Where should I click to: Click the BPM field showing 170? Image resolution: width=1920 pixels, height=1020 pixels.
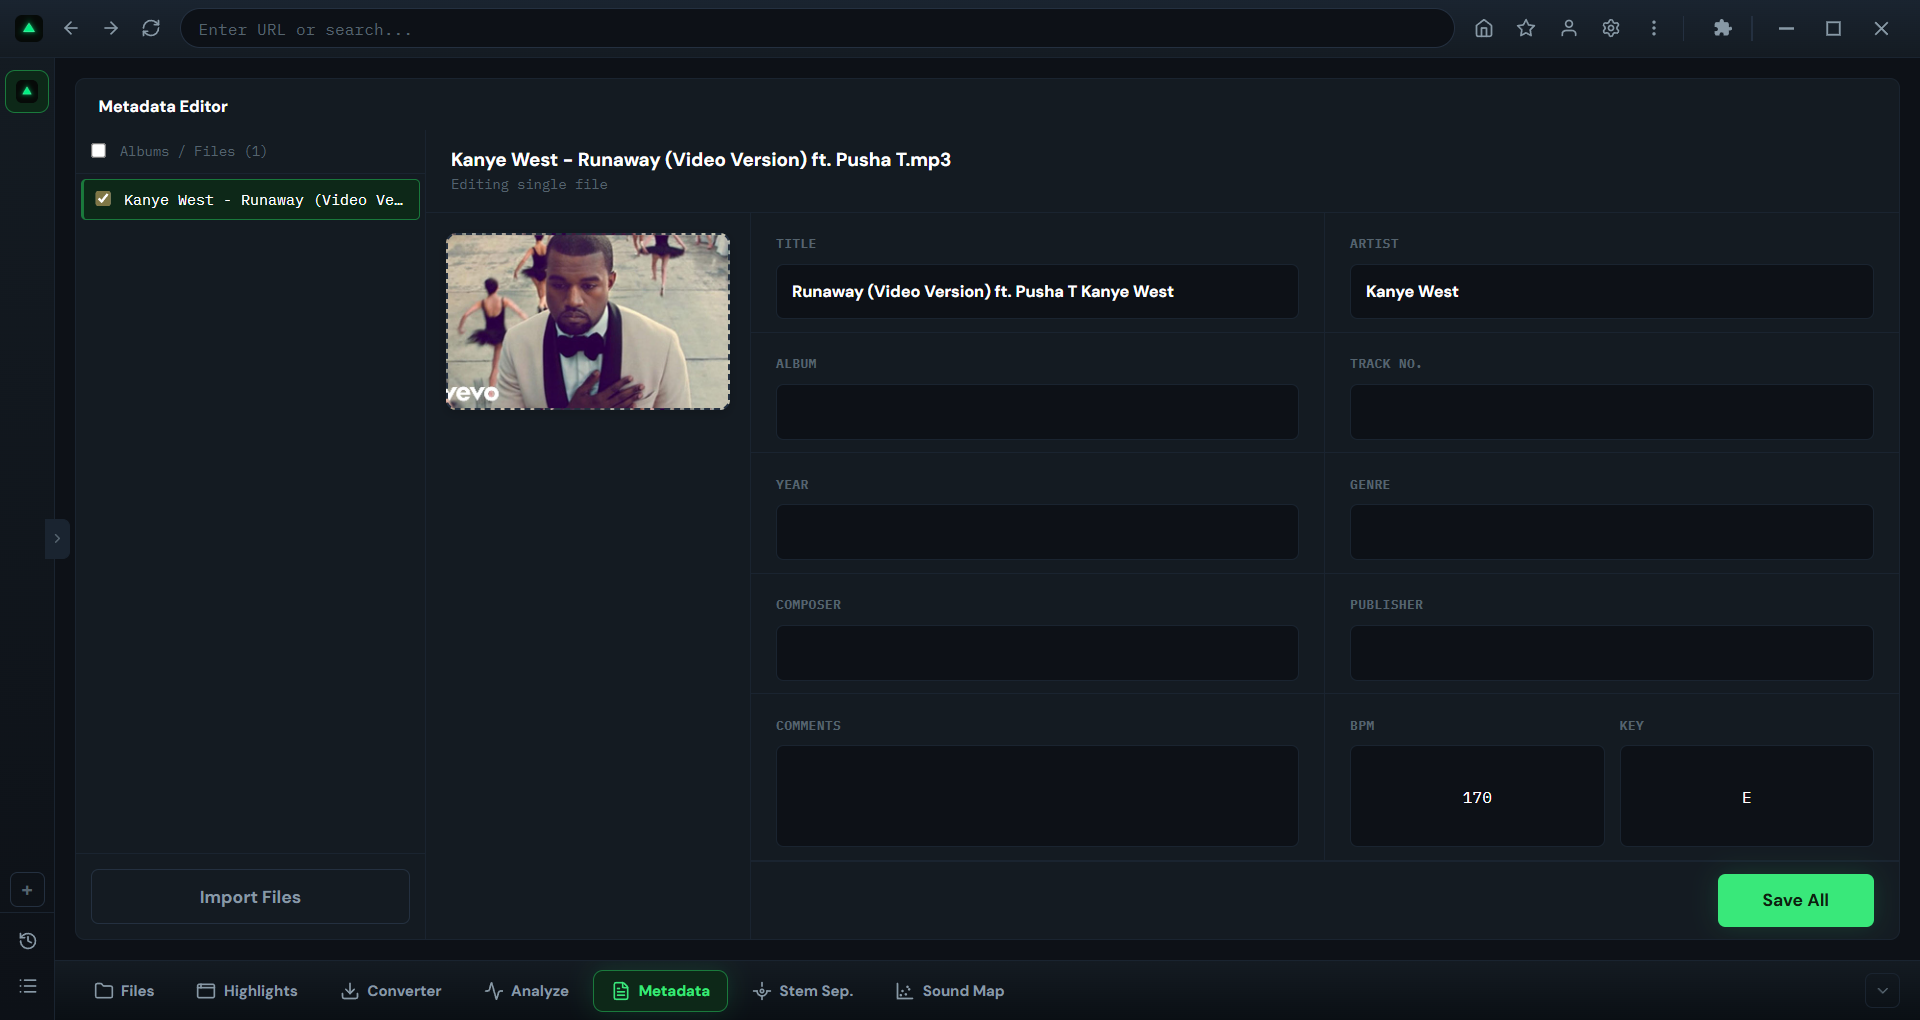1477,796
